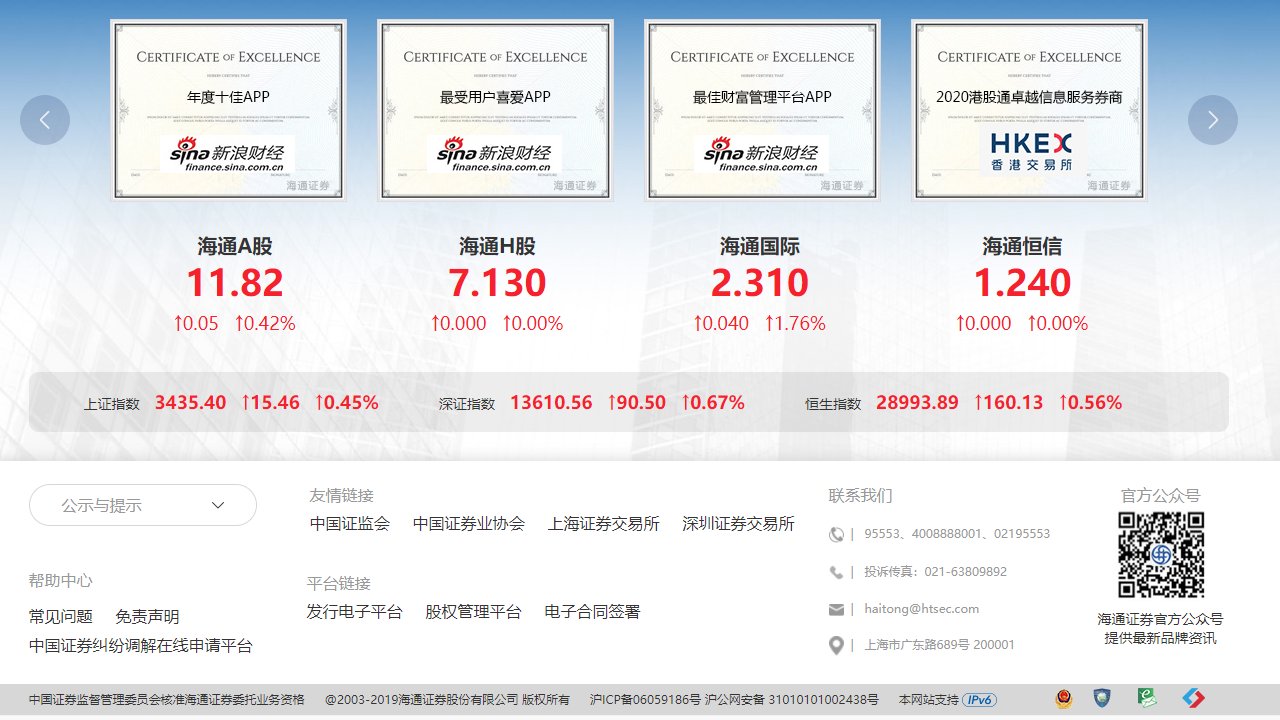This screenshot has height=720, width=1280.
Task: Open 中国证券纠纷调解在线申请平台 link
Action: 141,646
